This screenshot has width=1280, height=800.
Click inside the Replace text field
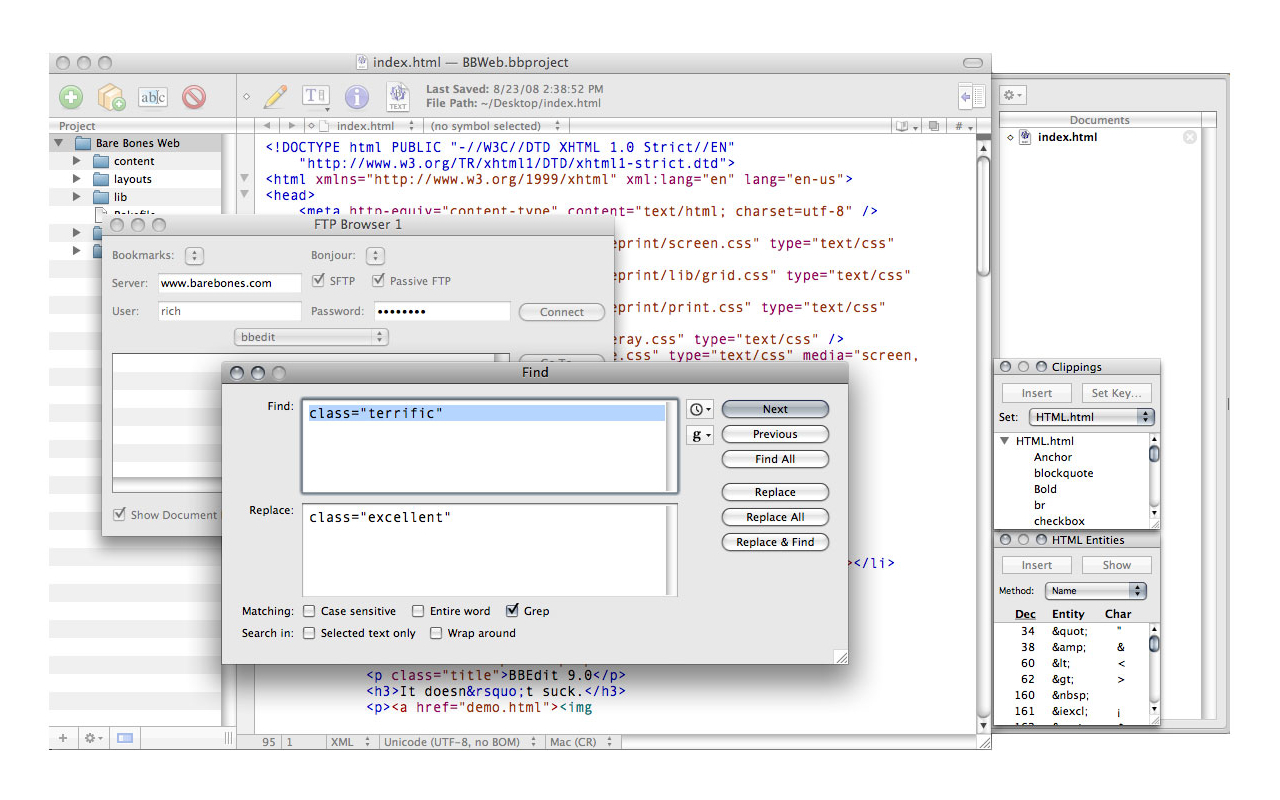click(x=489, y=549)
